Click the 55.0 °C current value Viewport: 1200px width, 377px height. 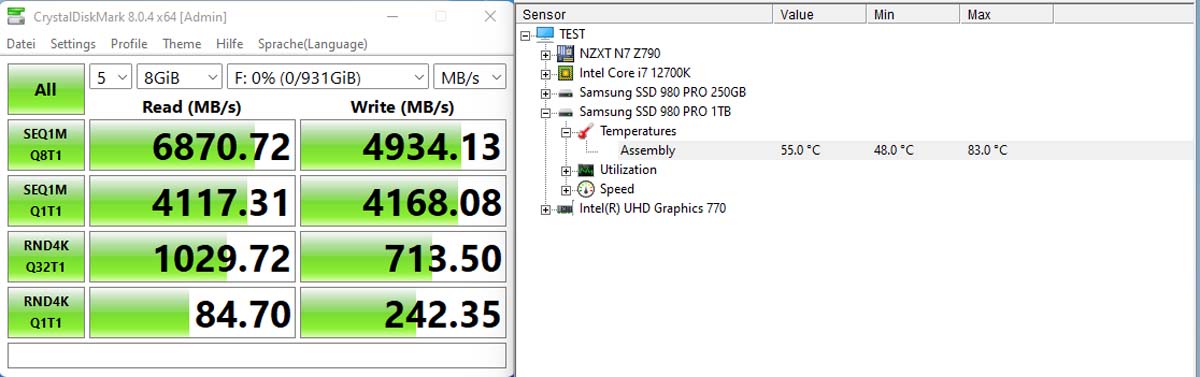800,151
